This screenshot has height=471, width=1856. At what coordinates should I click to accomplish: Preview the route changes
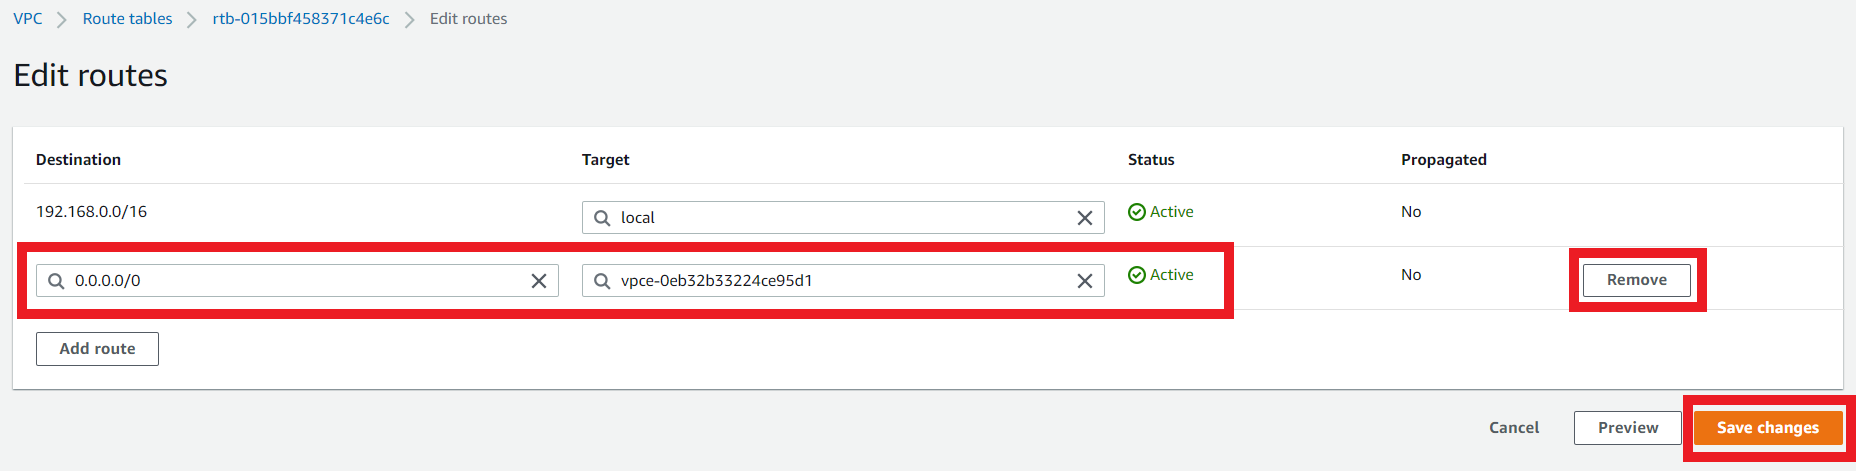click(x=1628, y=428)
